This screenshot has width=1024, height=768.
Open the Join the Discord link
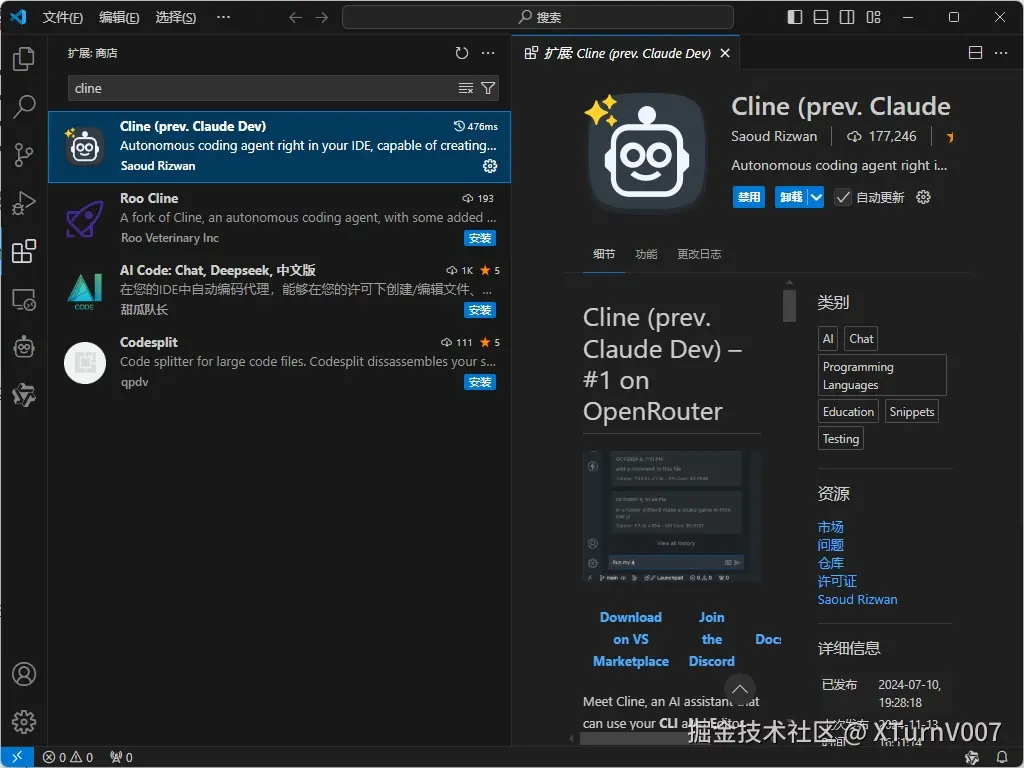(711, 639)
